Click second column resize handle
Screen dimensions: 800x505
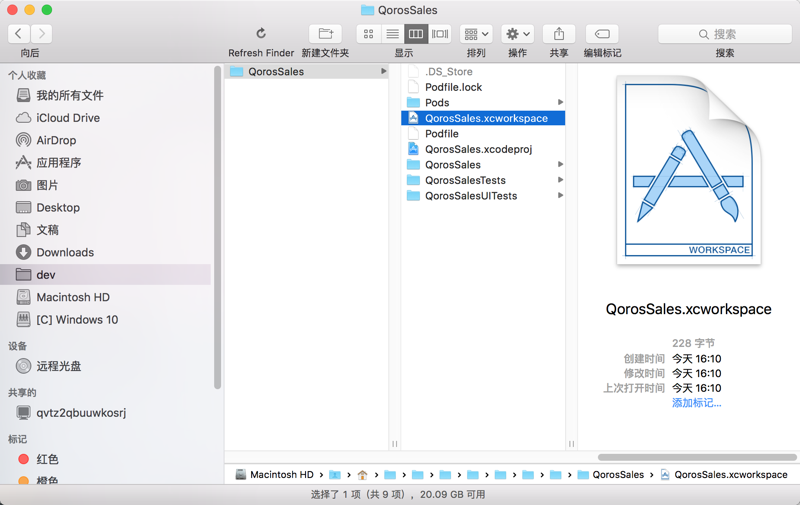(x=571, y=444)
